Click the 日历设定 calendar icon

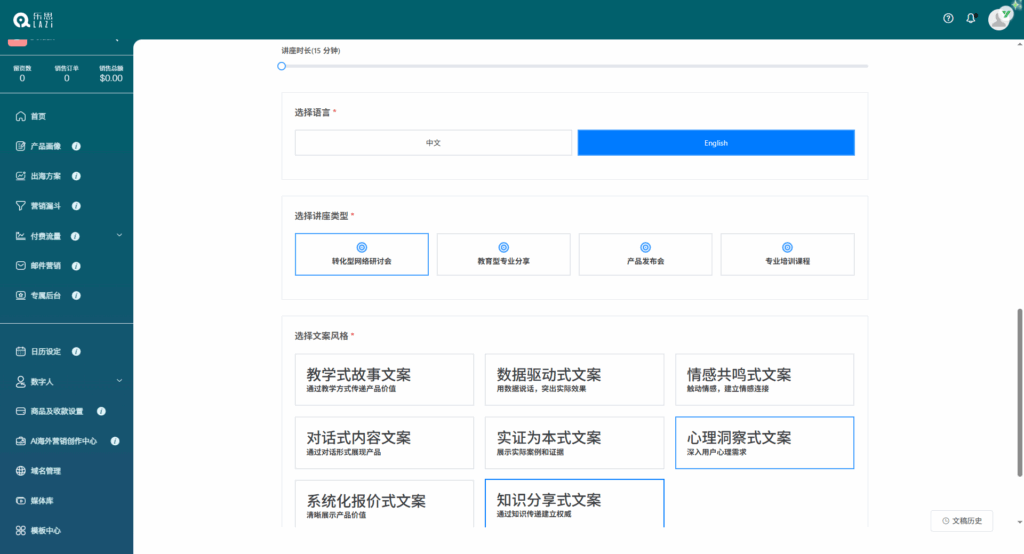click(x=20, y=351)
